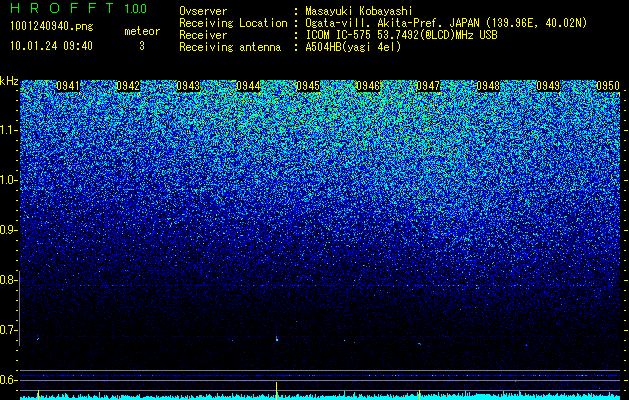Click the 0949 time marker
629x400 pixels.
(x=548, y=86)
